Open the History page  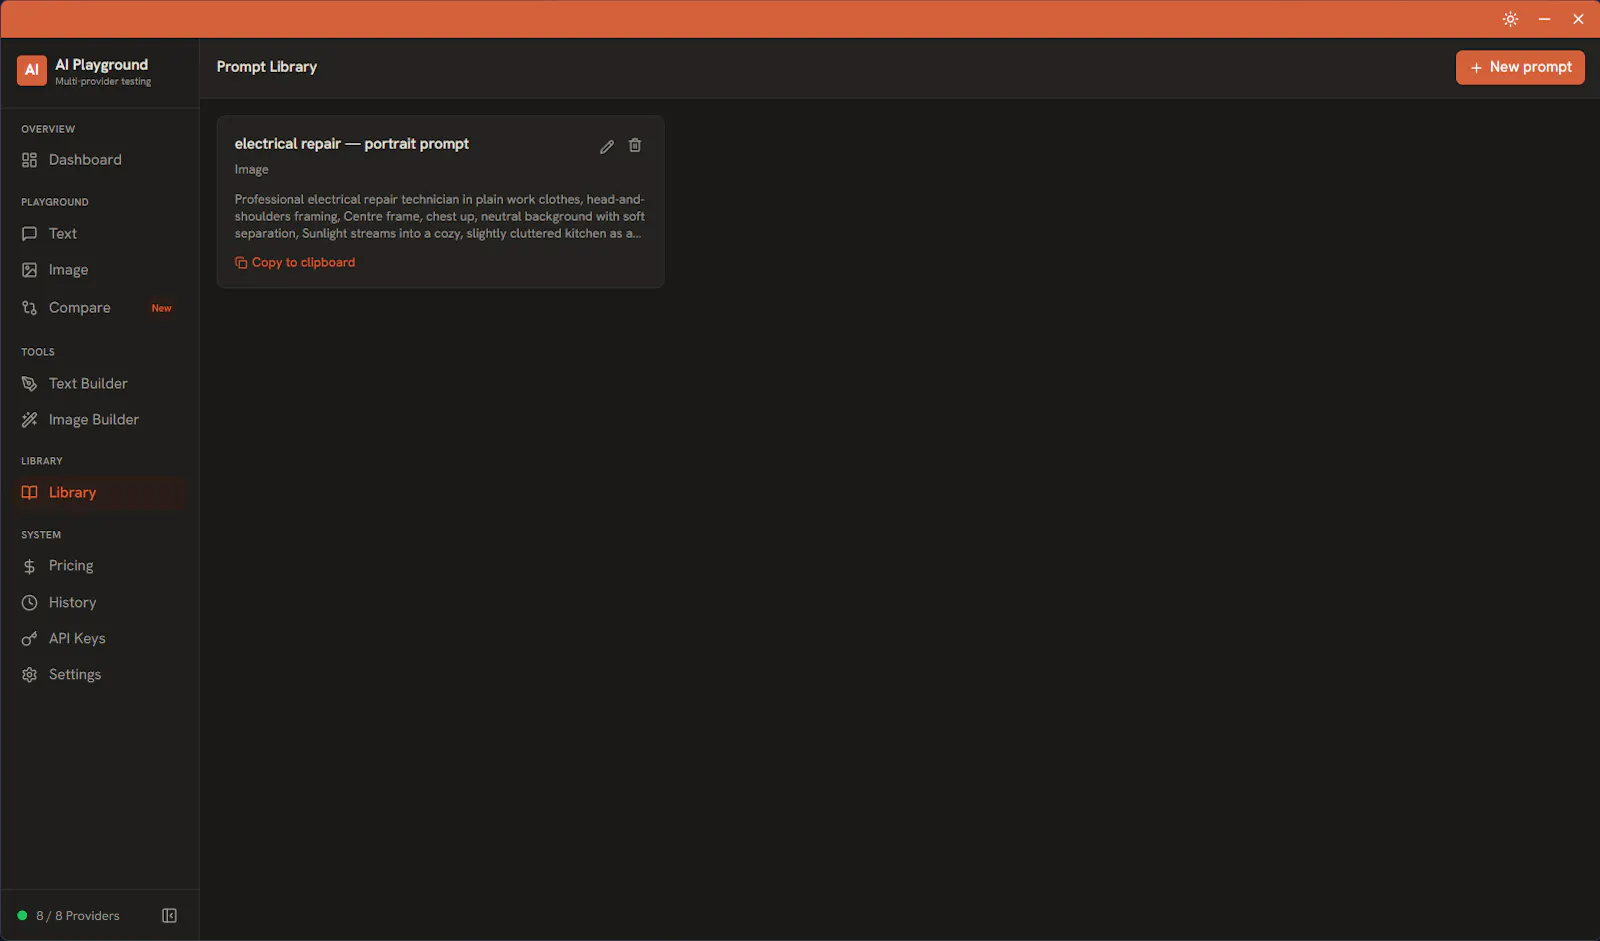100,603
